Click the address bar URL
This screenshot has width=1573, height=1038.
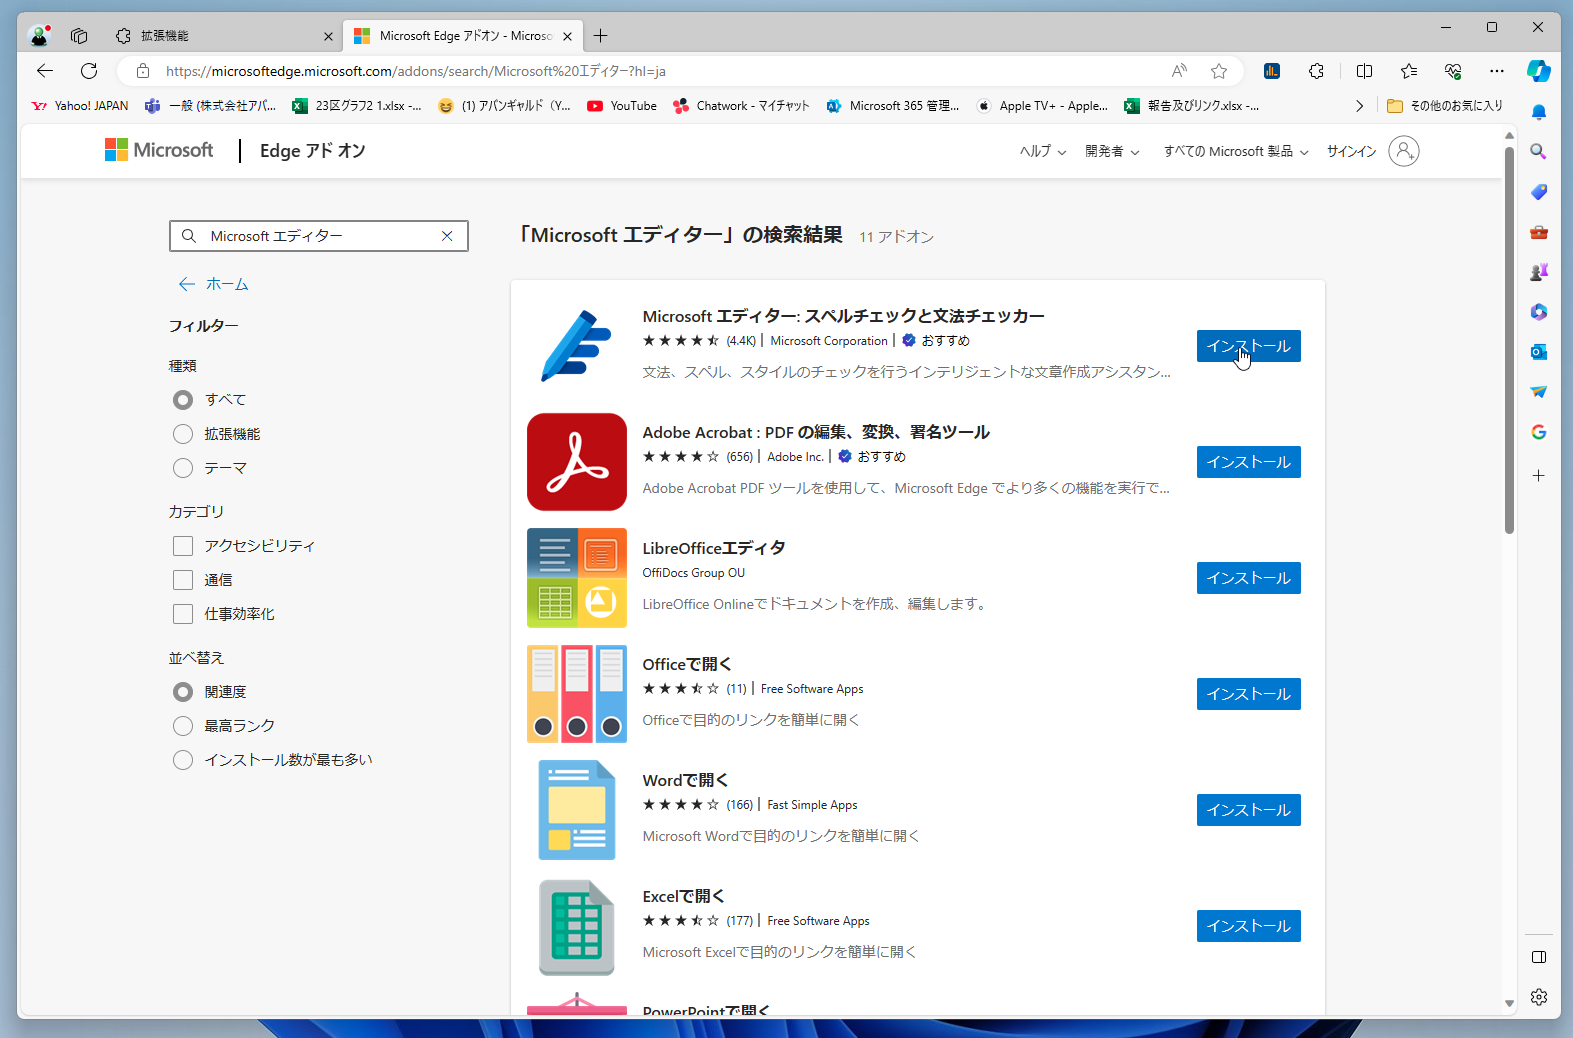pyautogui.click(x=416, y=71)
